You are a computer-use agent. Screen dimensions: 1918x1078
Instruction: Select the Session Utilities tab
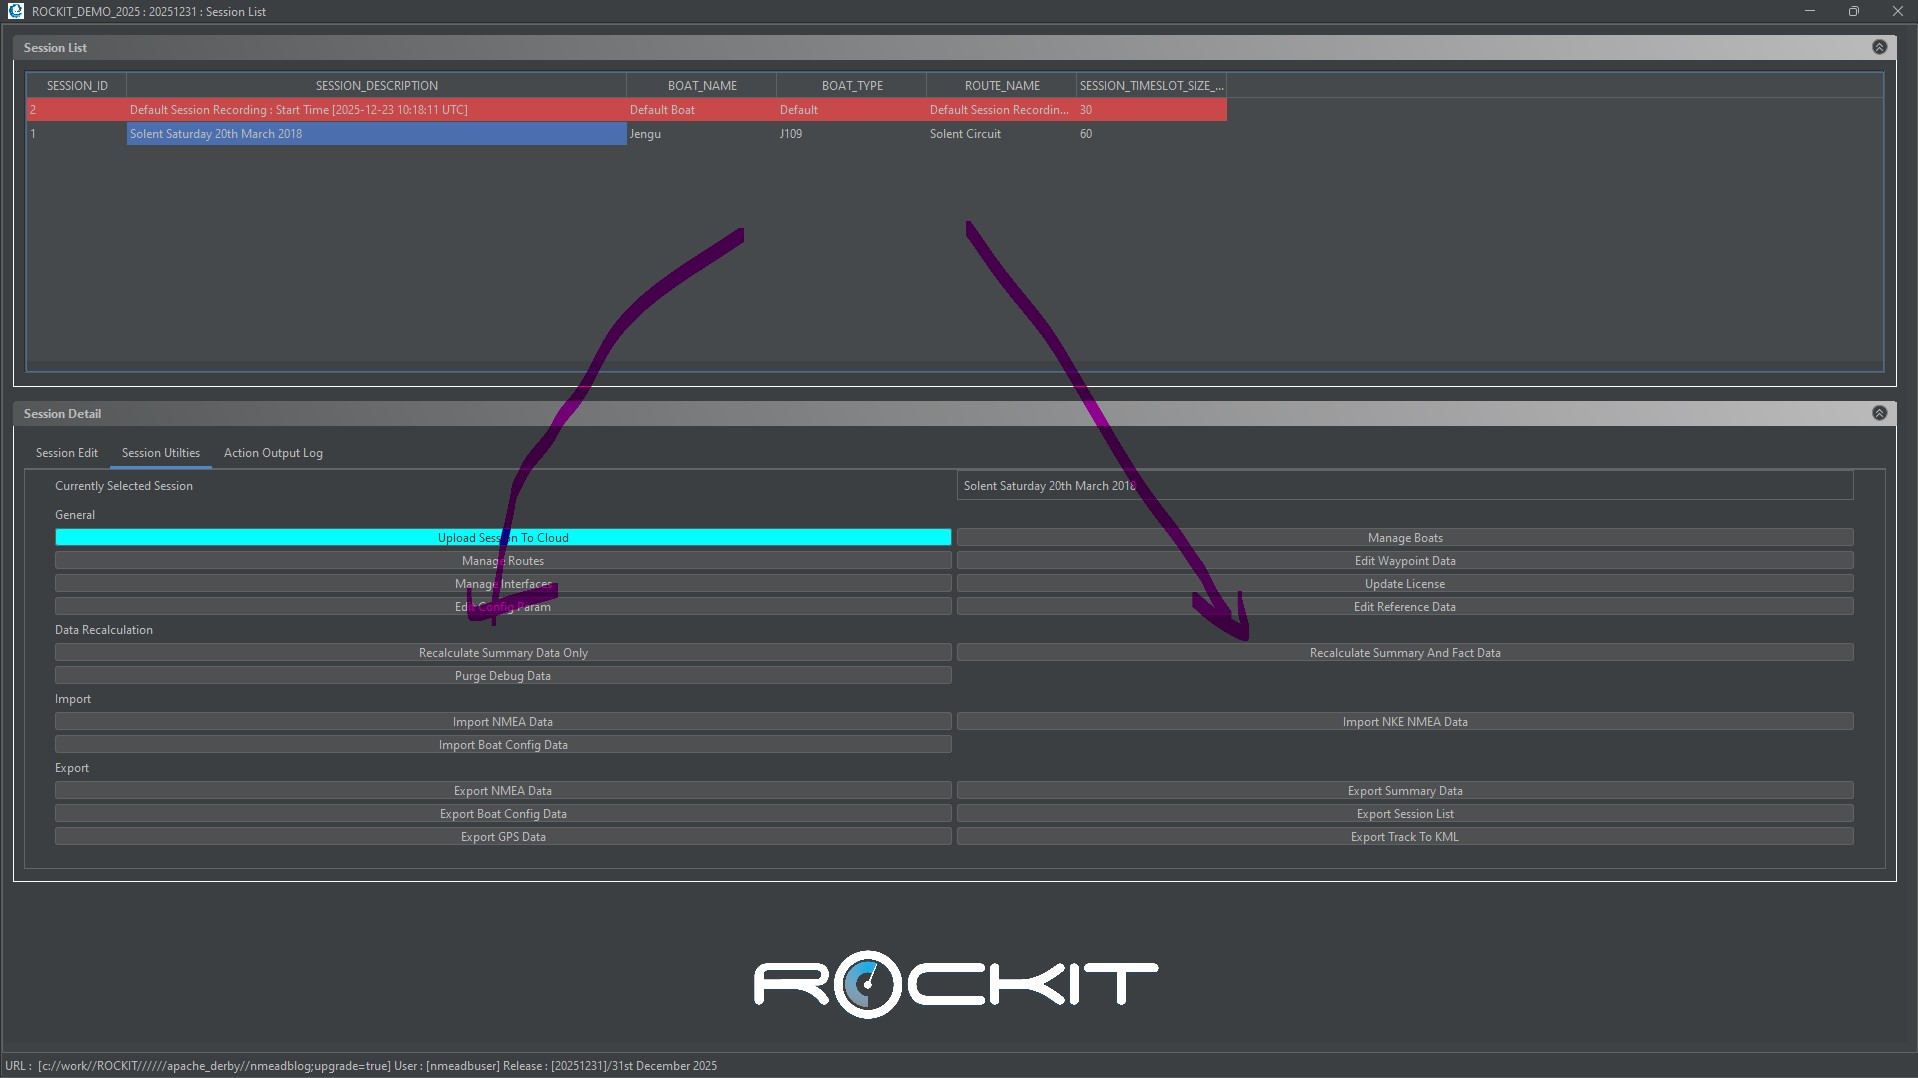tap(161, 453)
